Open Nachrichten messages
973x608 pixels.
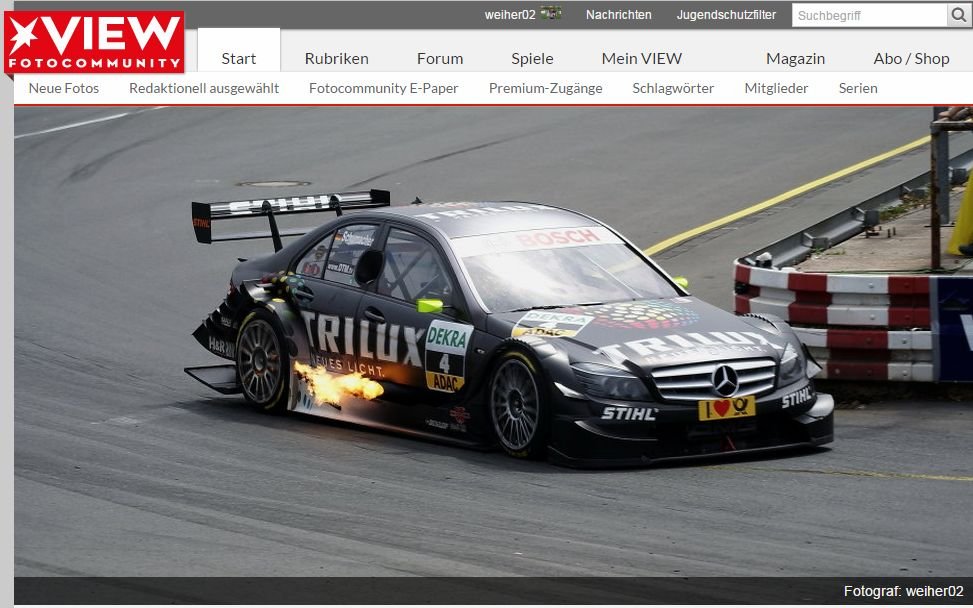coord(618,15)
